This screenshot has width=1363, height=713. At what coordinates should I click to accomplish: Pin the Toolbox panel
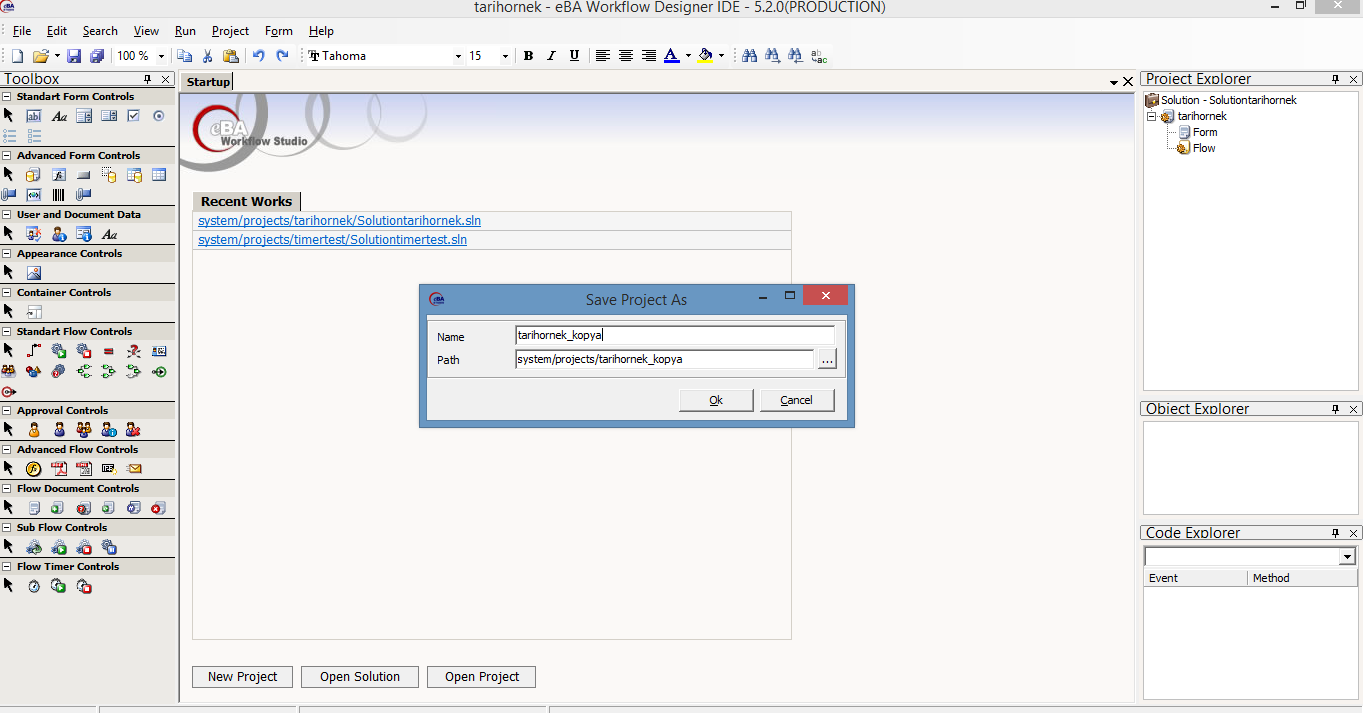(x=148, y=79)
